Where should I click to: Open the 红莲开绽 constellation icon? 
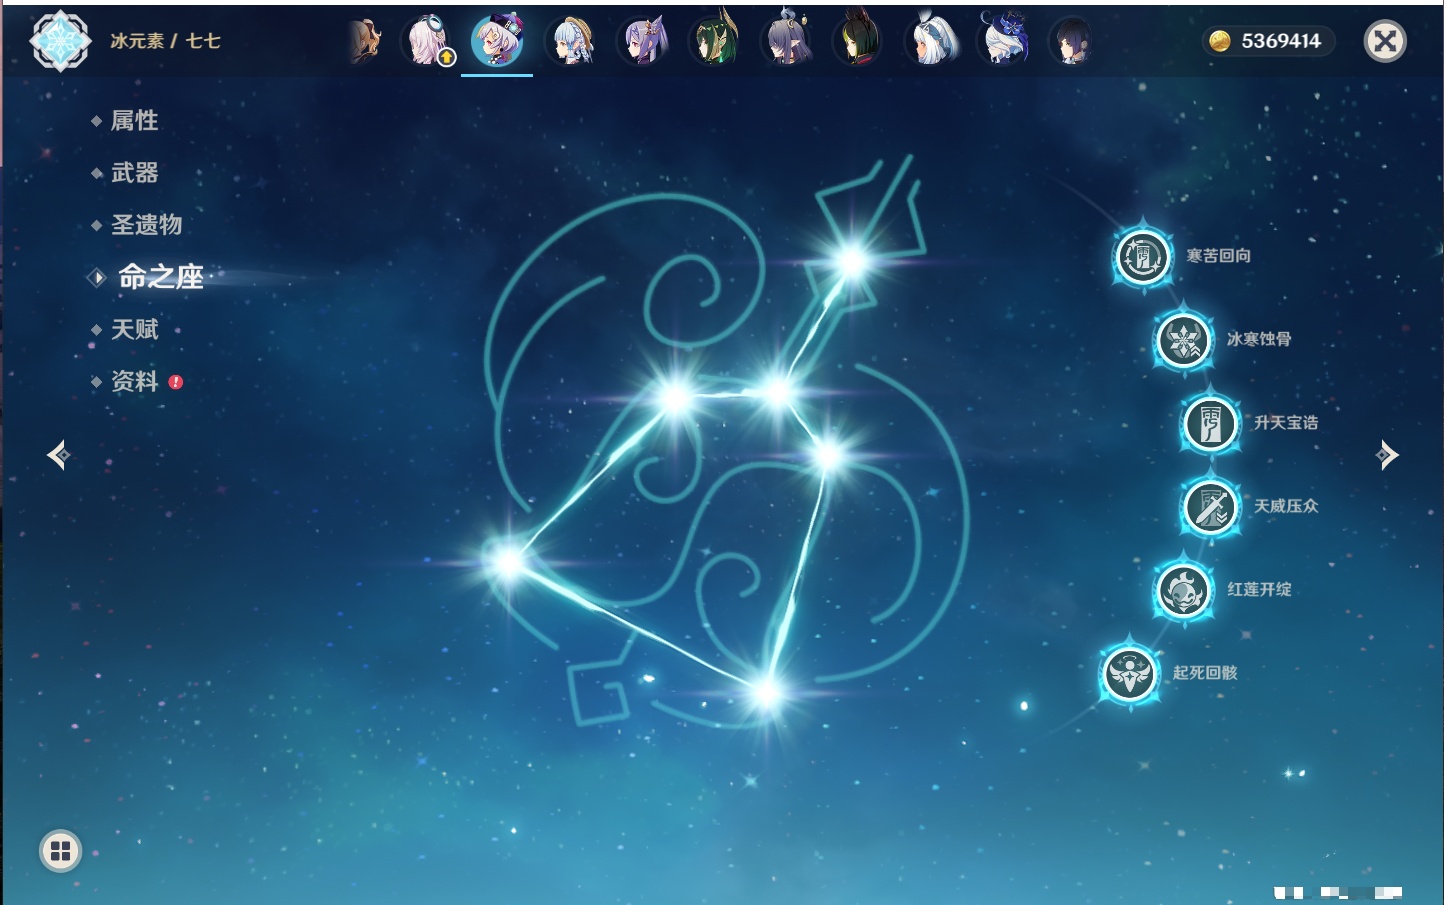coord(1183,590)
